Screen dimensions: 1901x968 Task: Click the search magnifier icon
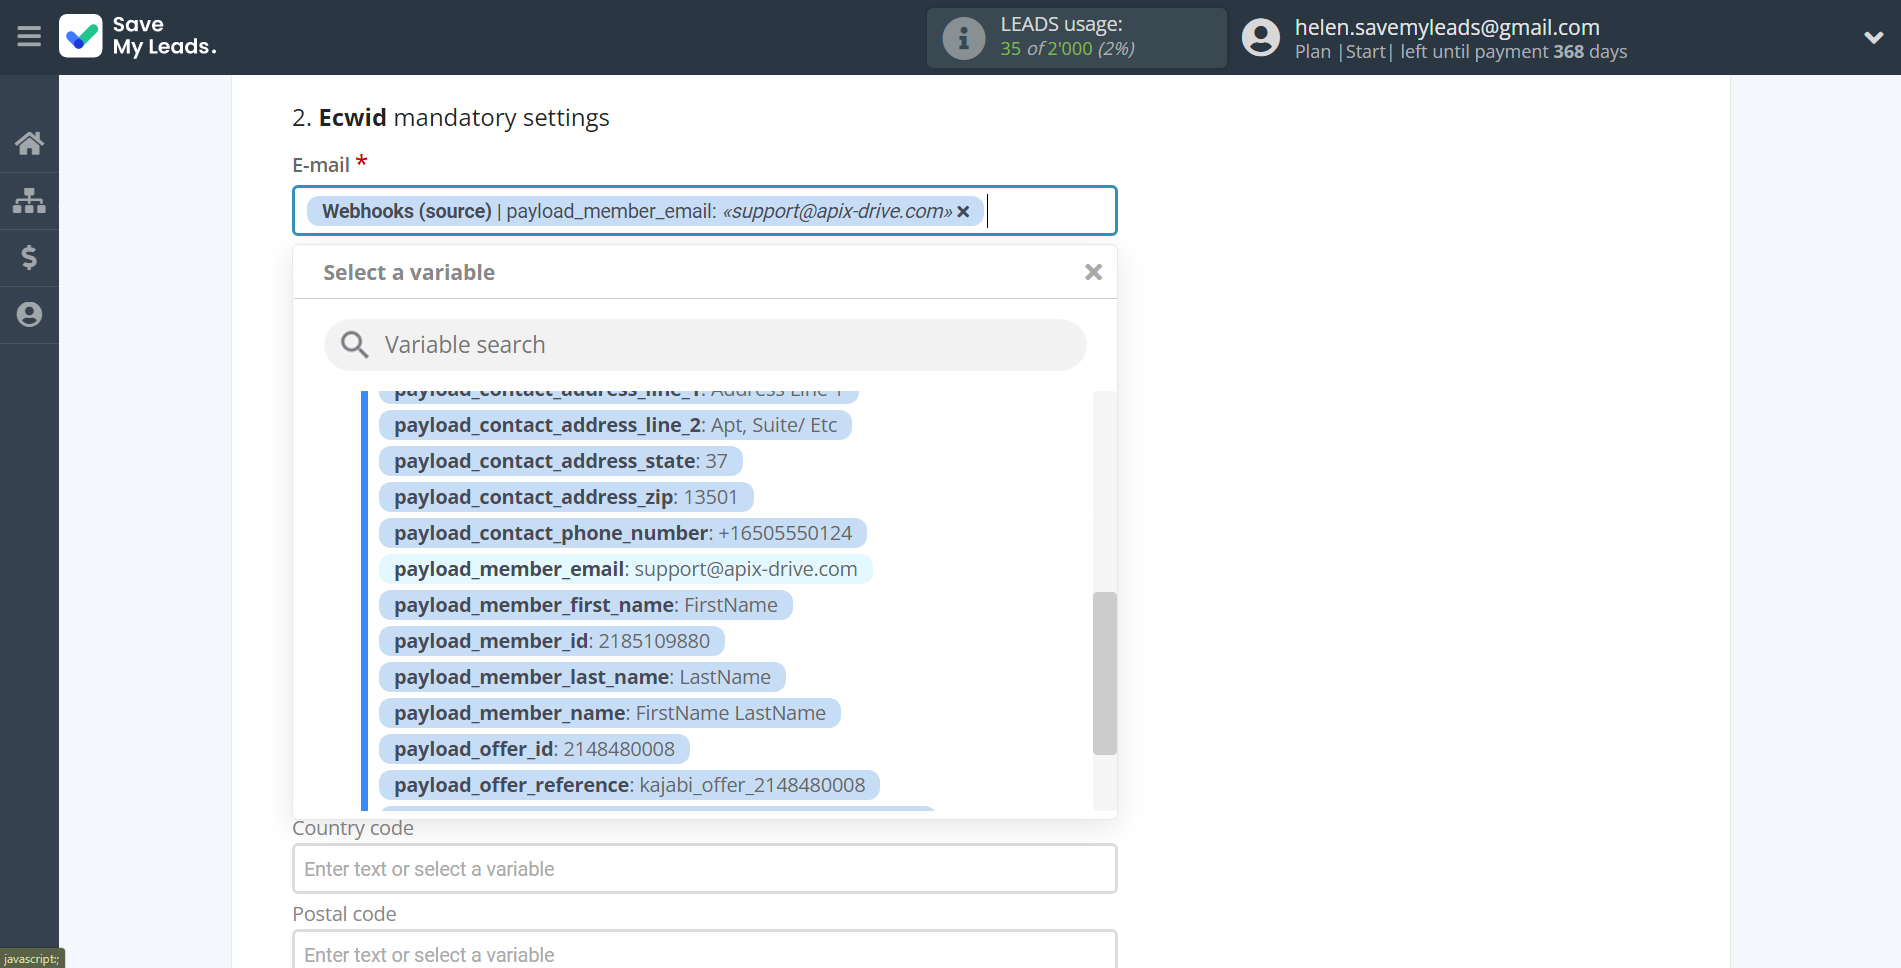354,345
